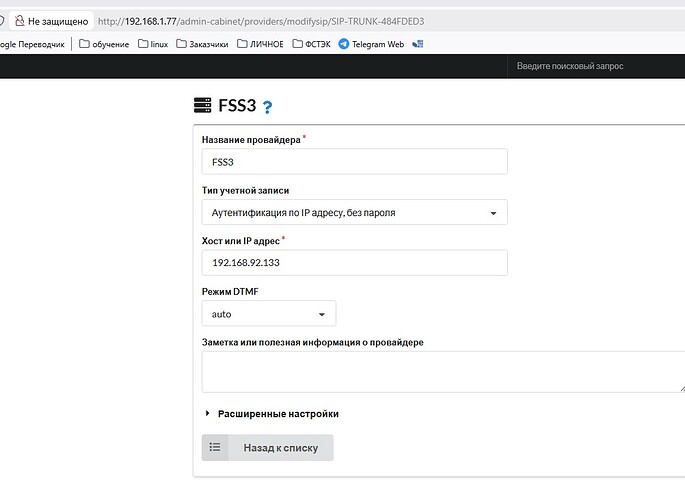Focus the search box Введите поисковый запрос
This screenshot has height=500, width=685.
click(x=596, y=66)
